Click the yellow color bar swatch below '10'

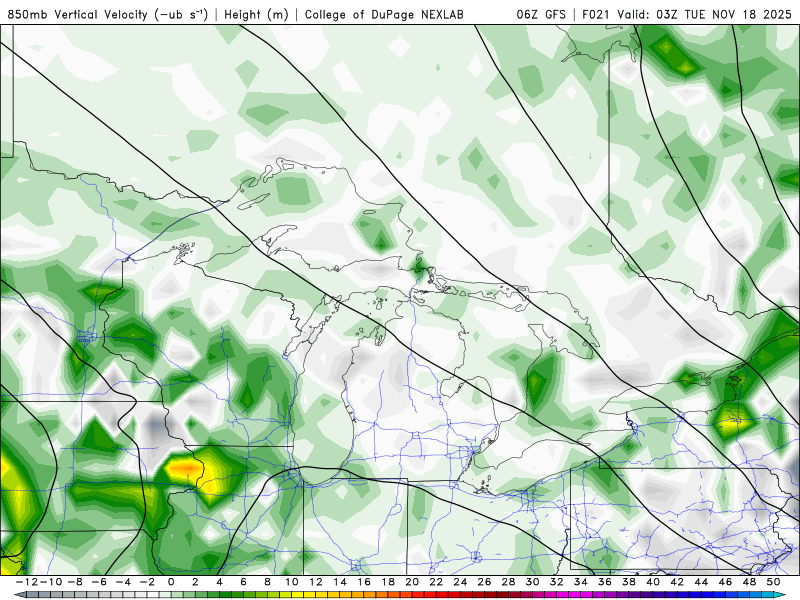pos(297,595)
